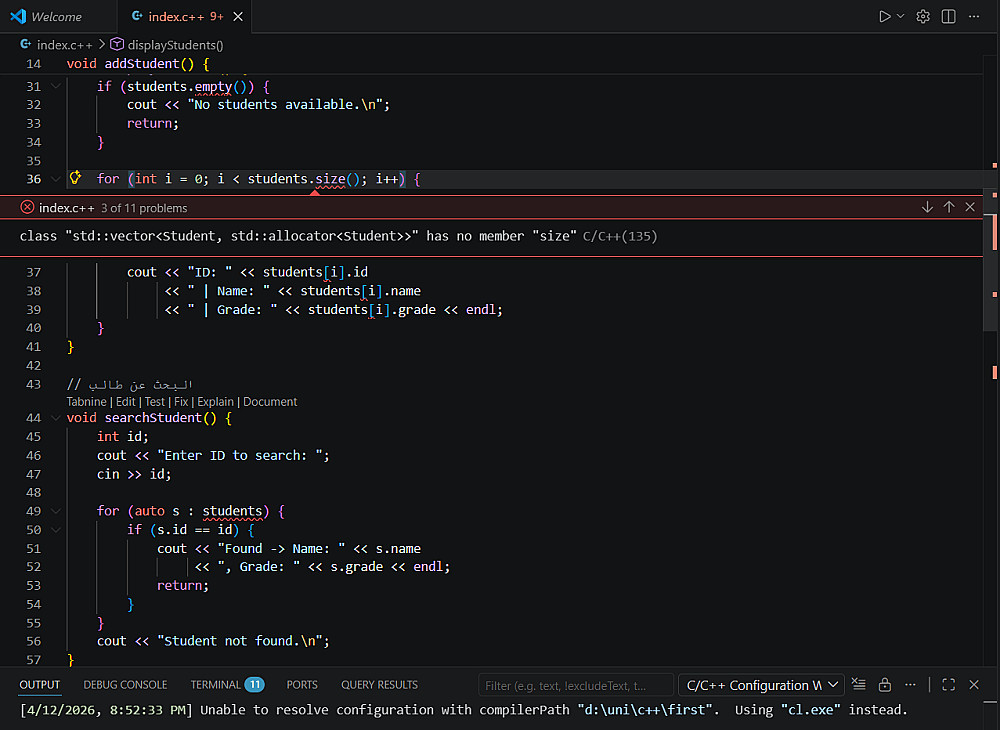
Task: Open the C/C++ Configuration output channel dropdown
Action: coord(761,685)
